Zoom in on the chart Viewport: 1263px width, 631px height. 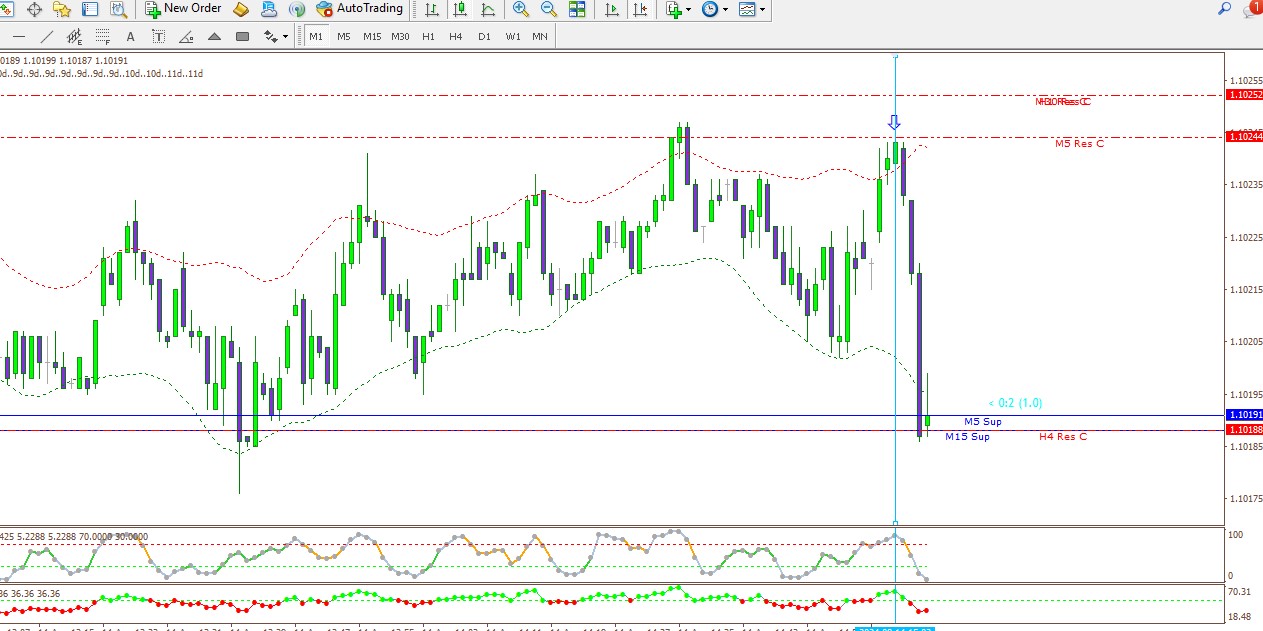point(520,9)
